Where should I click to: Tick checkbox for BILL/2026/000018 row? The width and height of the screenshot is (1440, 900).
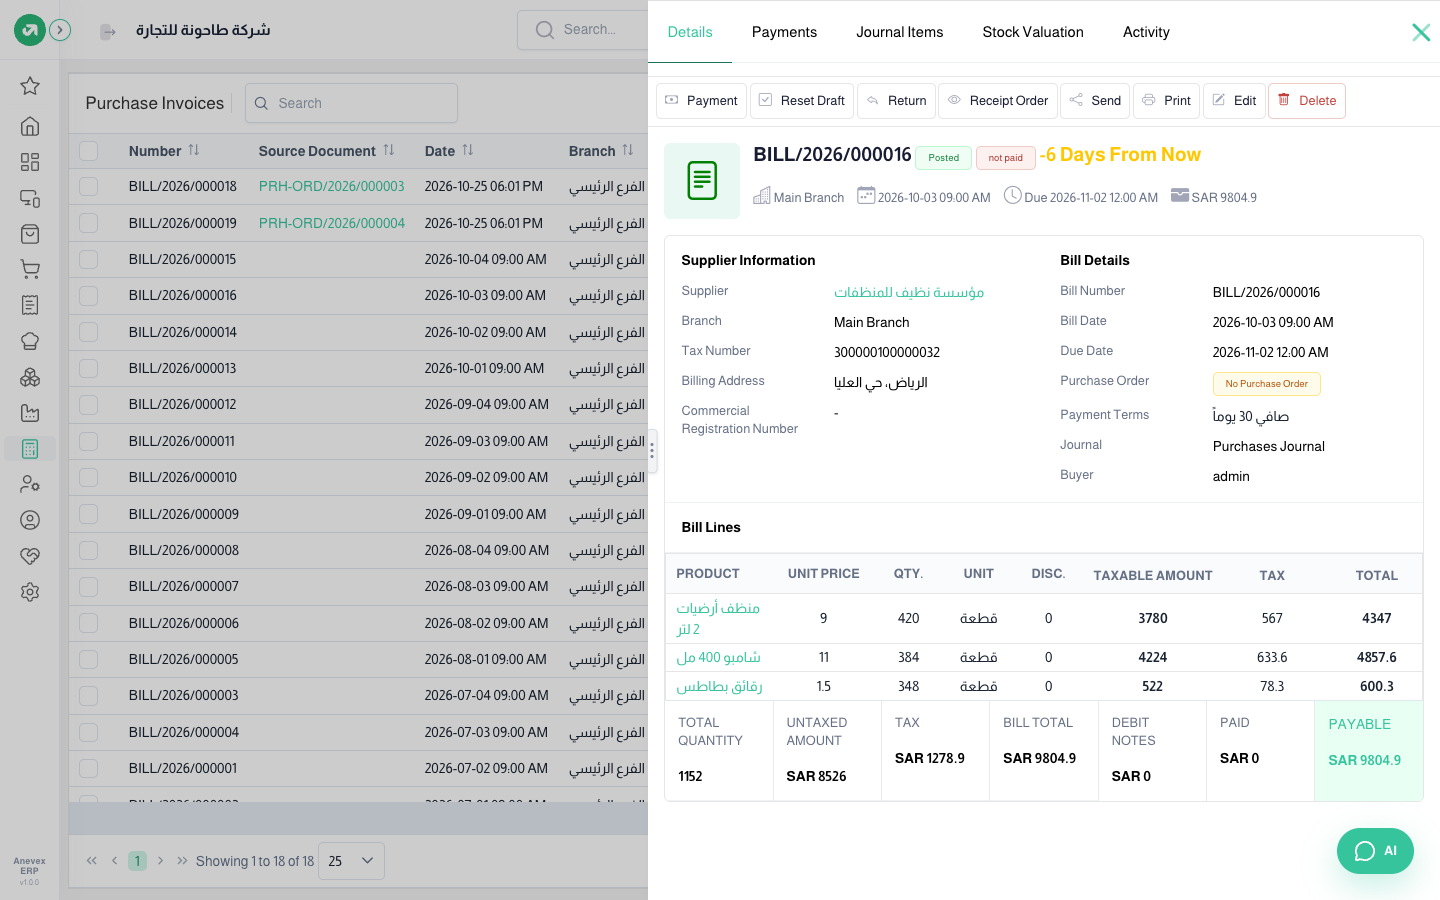click(x=89, y=187)
